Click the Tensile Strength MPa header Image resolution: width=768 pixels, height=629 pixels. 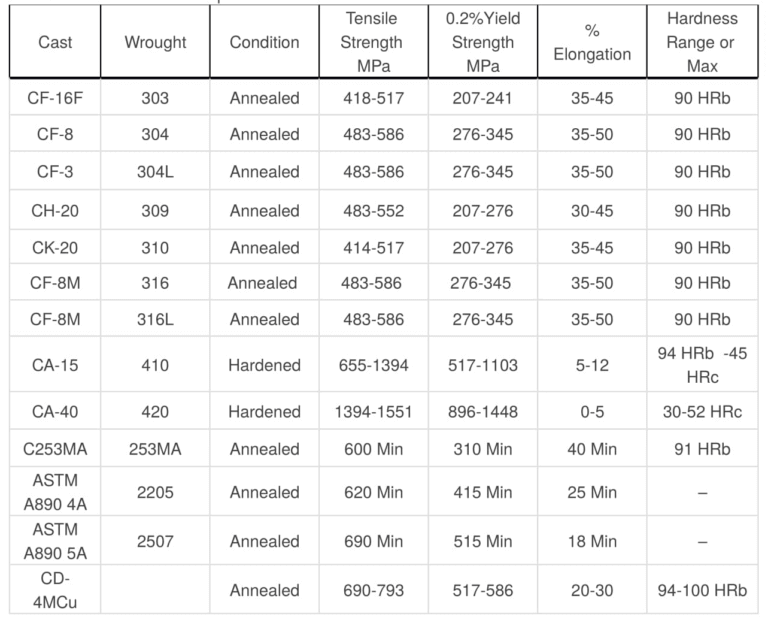pyautogui.click(x=373, y=43)
